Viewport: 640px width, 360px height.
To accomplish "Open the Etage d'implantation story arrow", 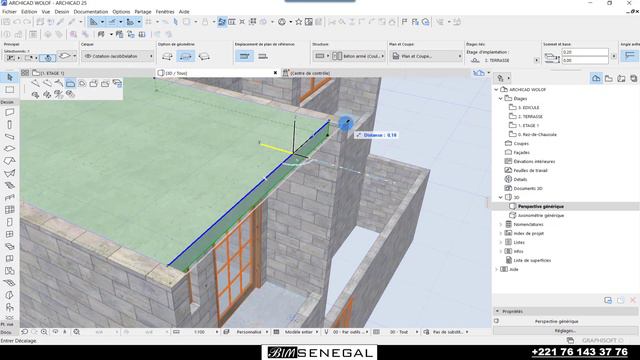I will point(536,60).
